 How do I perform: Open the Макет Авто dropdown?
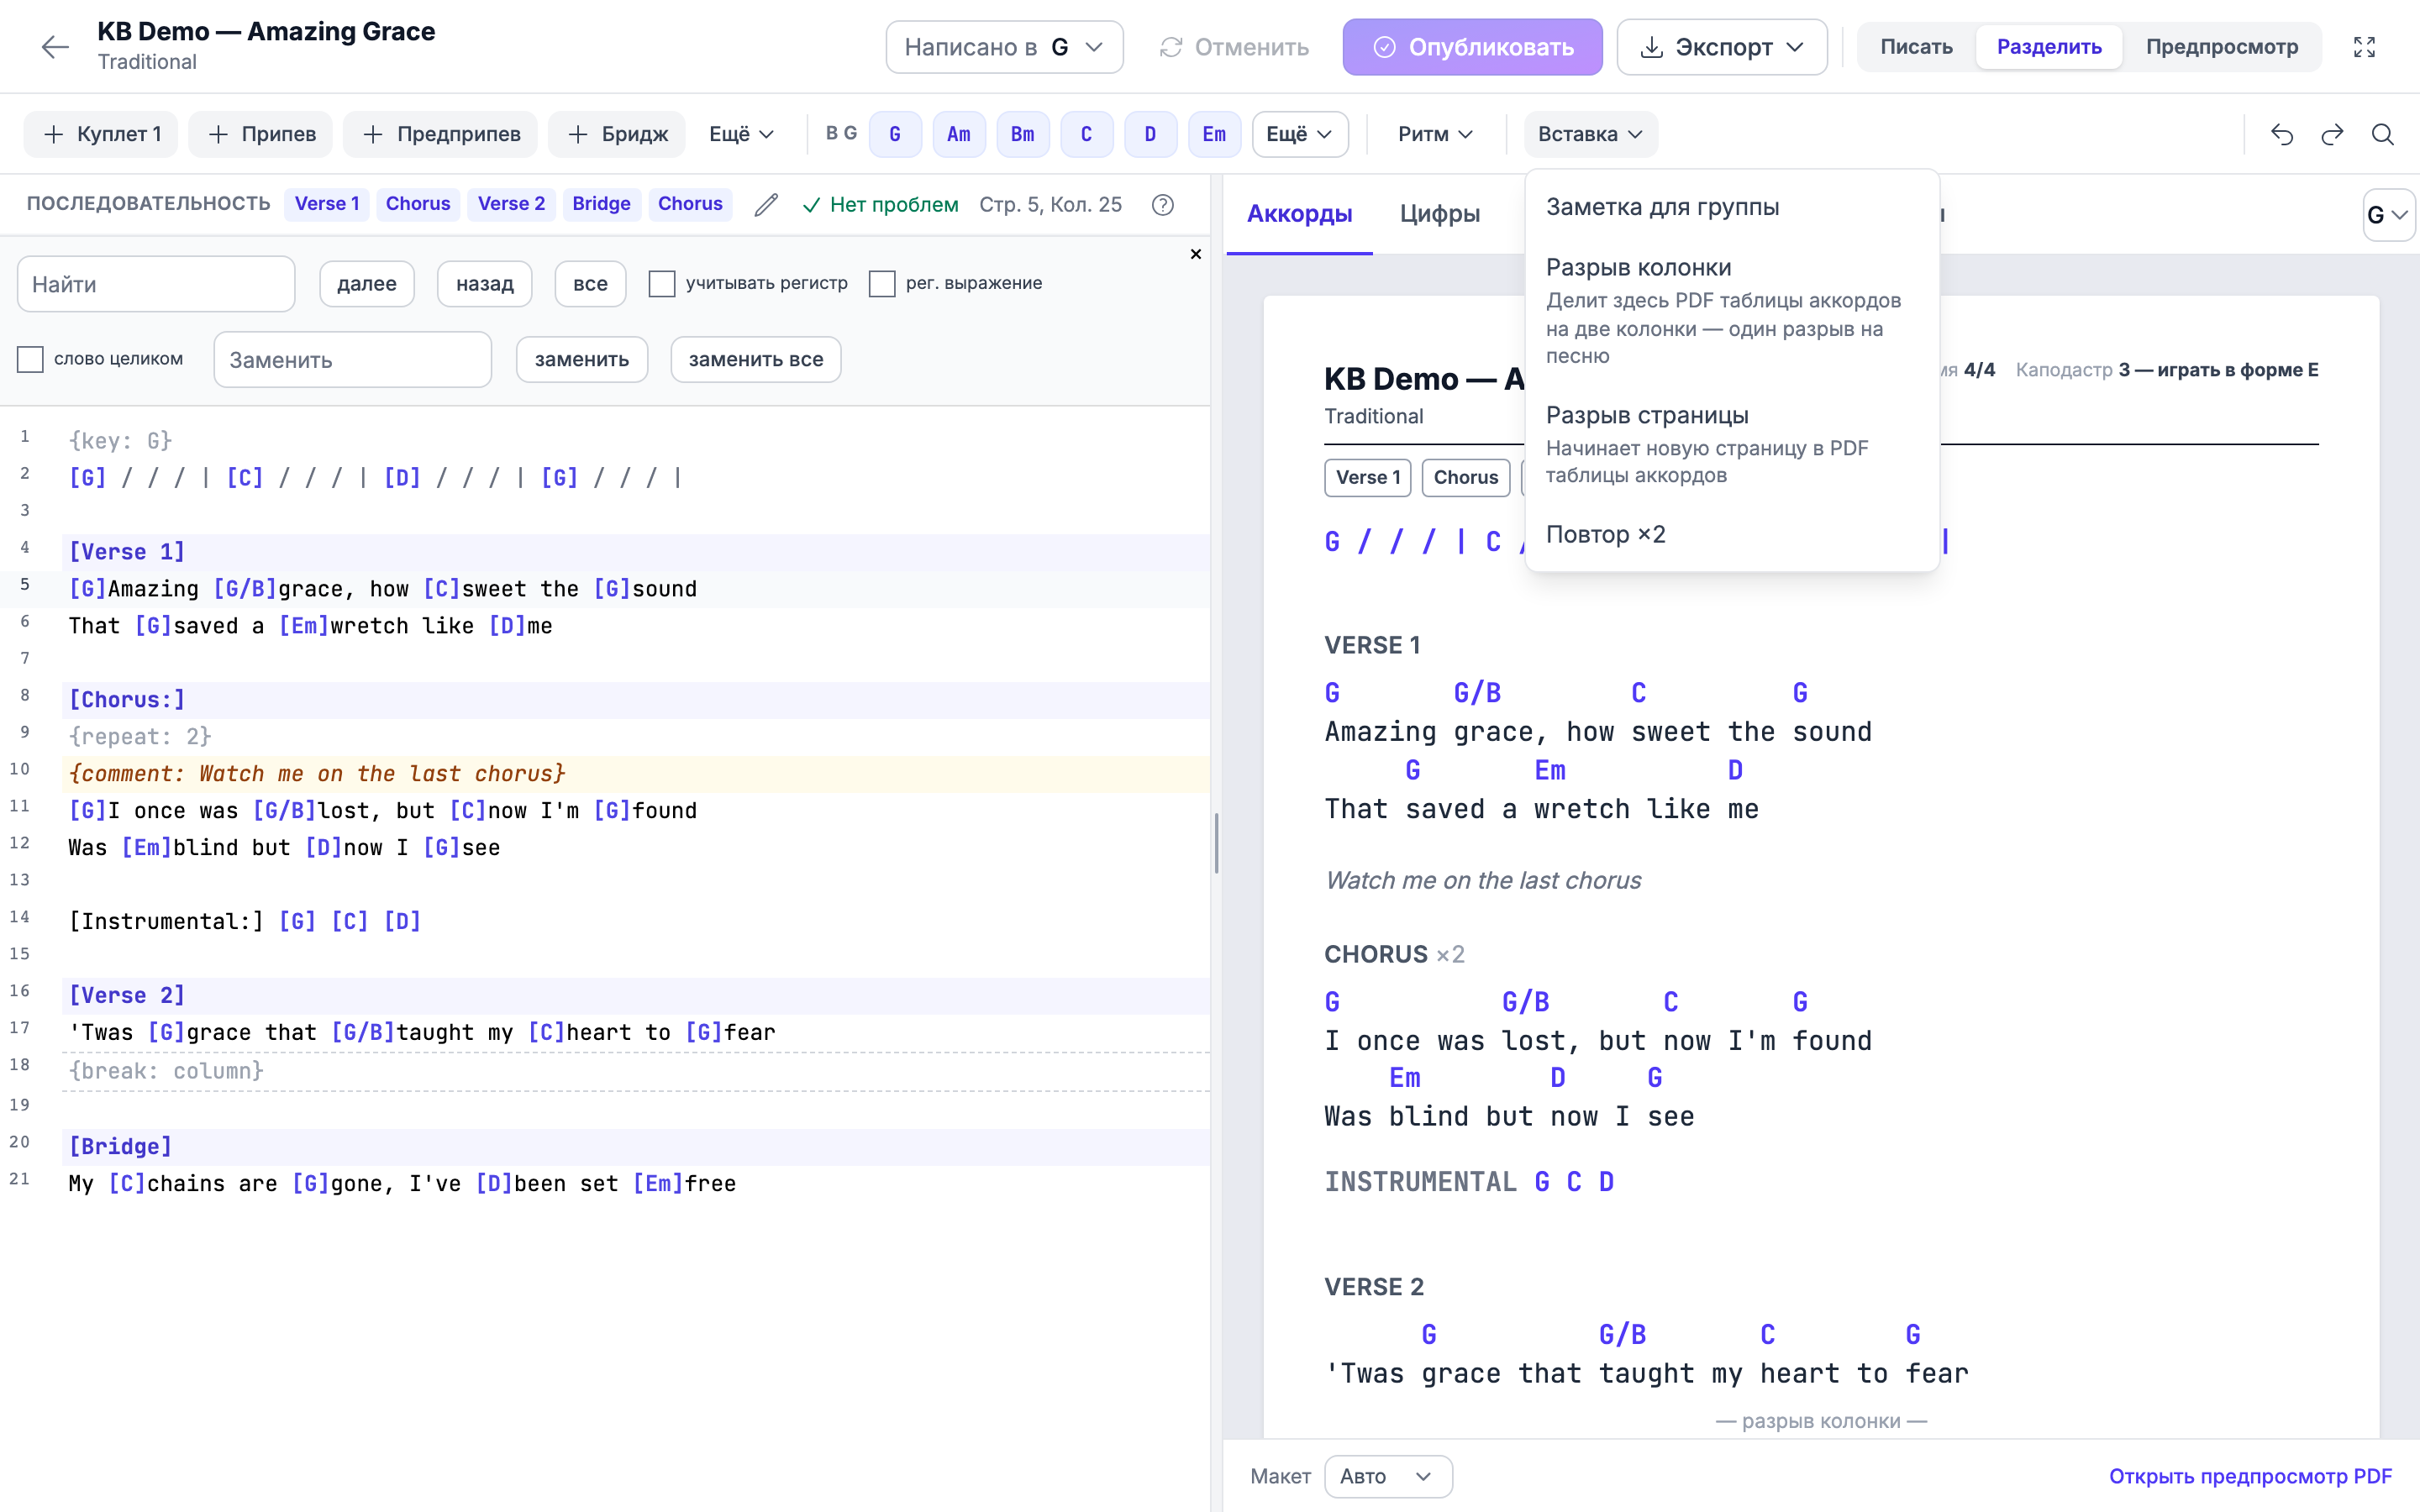1388,1476
